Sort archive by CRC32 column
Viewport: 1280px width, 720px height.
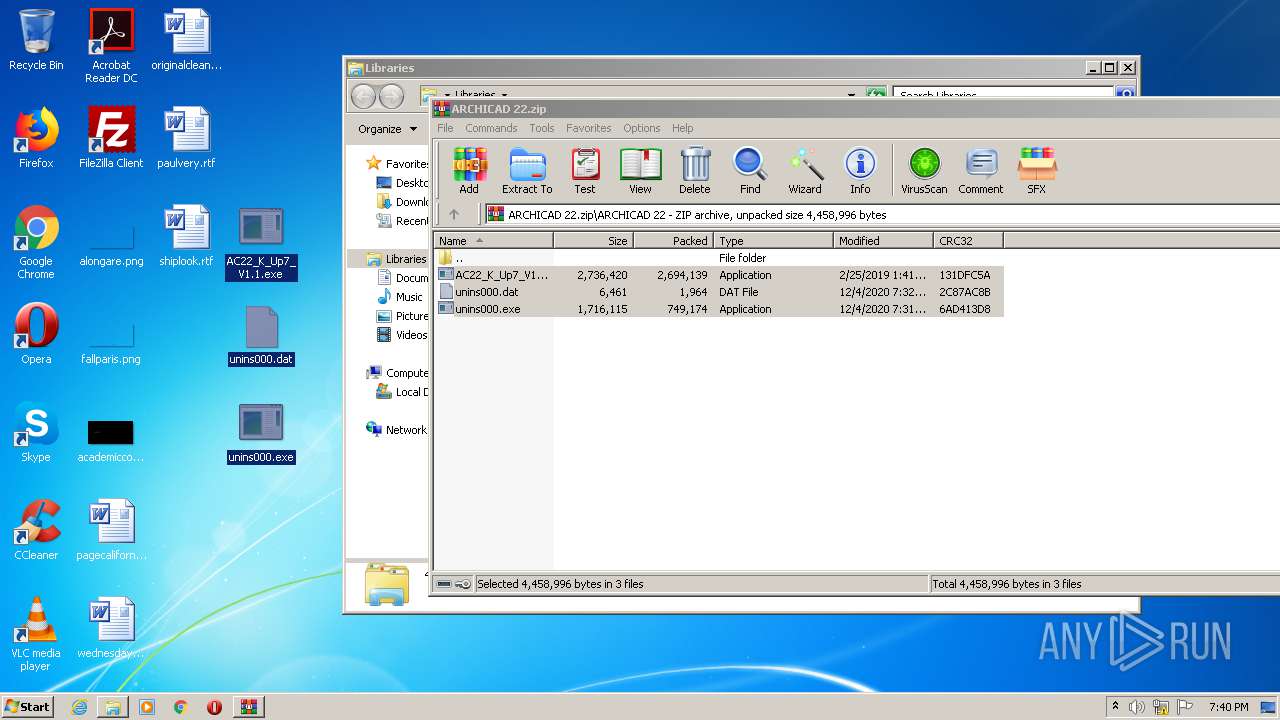point(969,241)
